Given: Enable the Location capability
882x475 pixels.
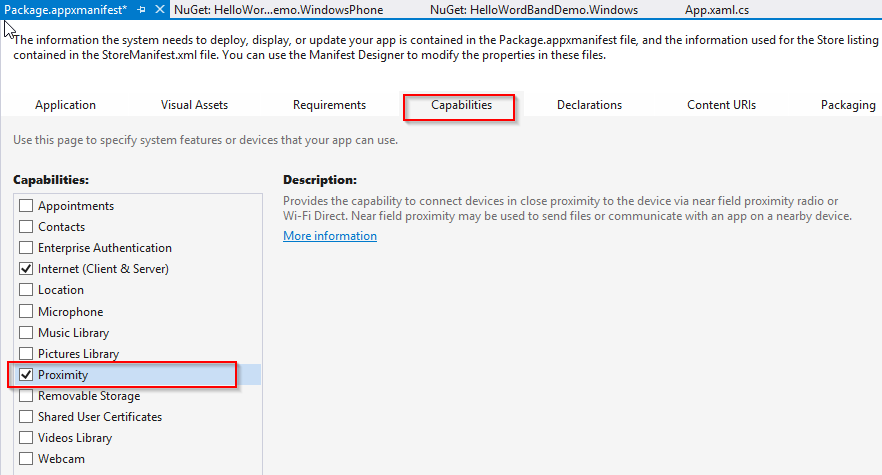Looking at the screenshot, I should coord(26,290).
